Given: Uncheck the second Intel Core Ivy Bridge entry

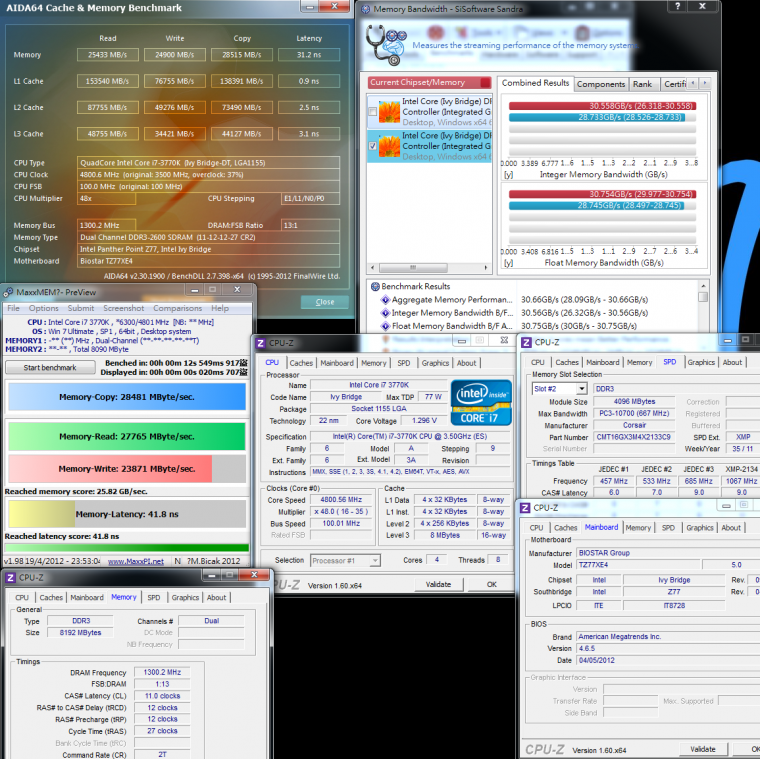Looking at the screenshot, I should click(374, 146).
